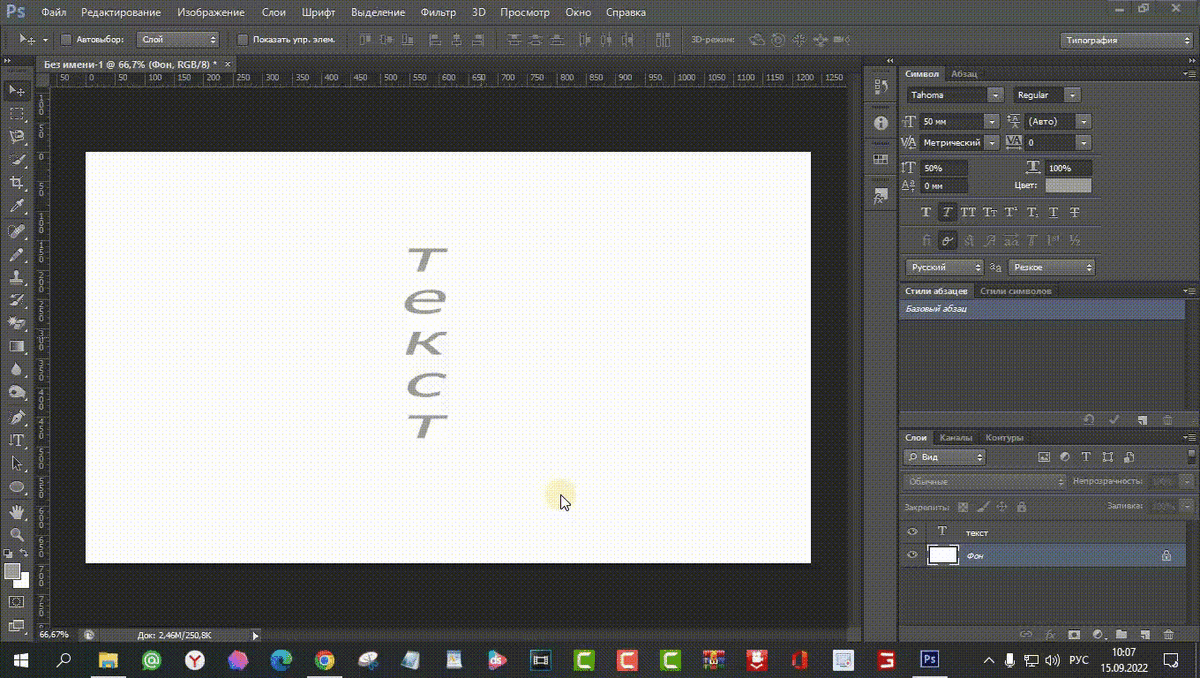Screen dimensions: 1200x678
Task: Select the Ellipse shape tool
Action: (x=17, y=487)
